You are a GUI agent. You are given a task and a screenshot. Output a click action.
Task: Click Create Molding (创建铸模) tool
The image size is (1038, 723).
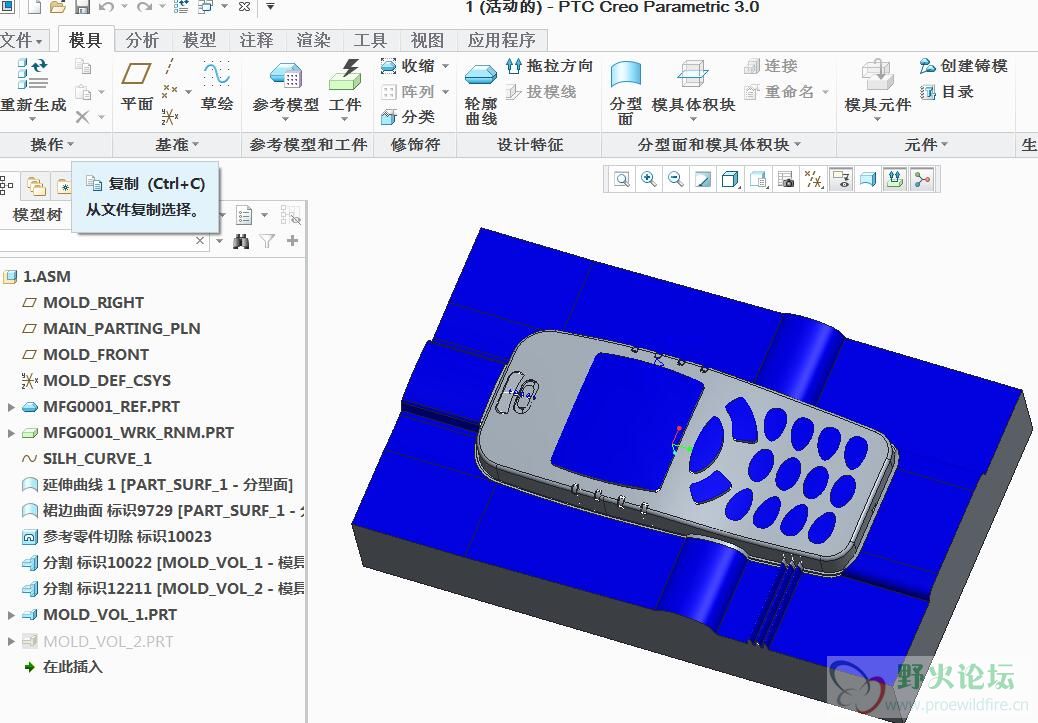(963, 66)
